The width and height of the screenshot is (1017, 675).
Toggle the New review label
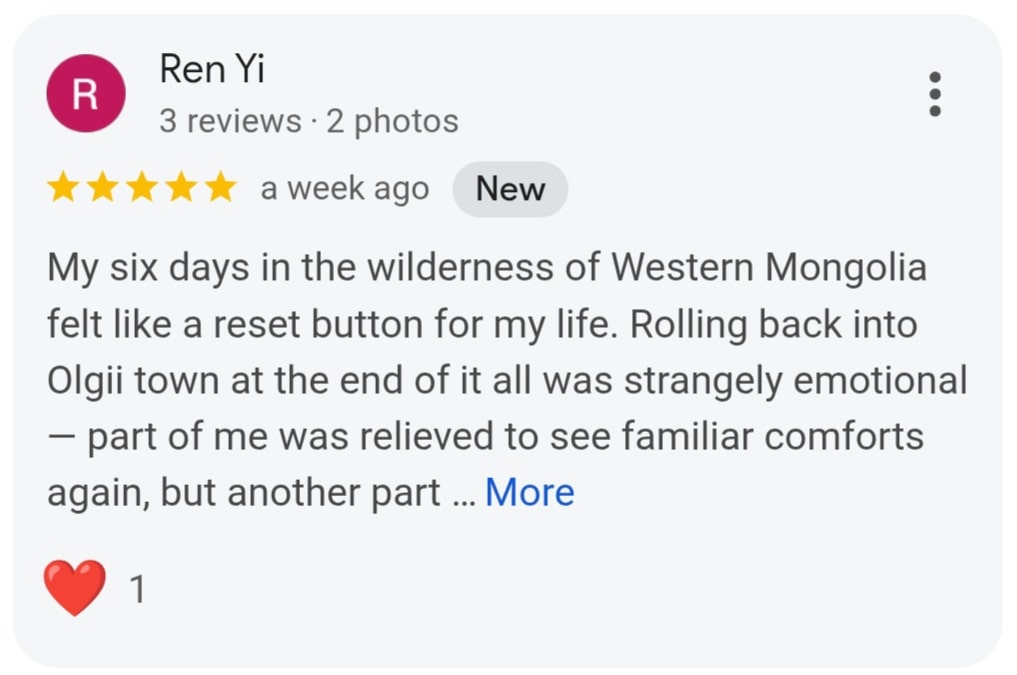click(510, 188)
